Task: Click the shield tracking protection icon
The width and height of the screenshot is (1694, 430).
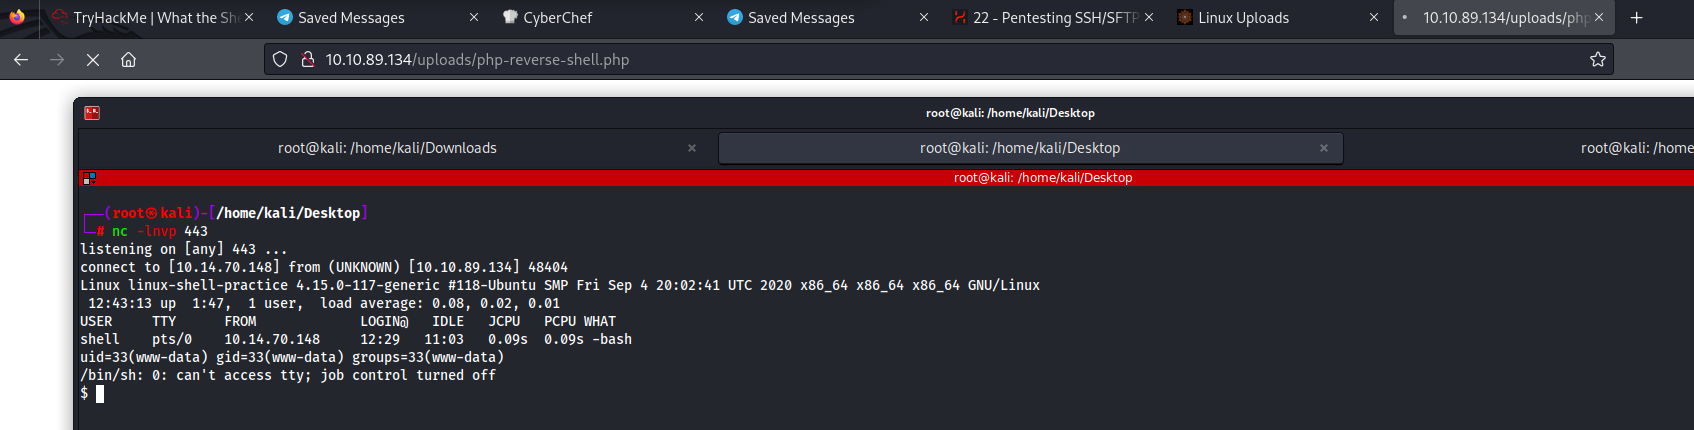Action: coord(280,60)
